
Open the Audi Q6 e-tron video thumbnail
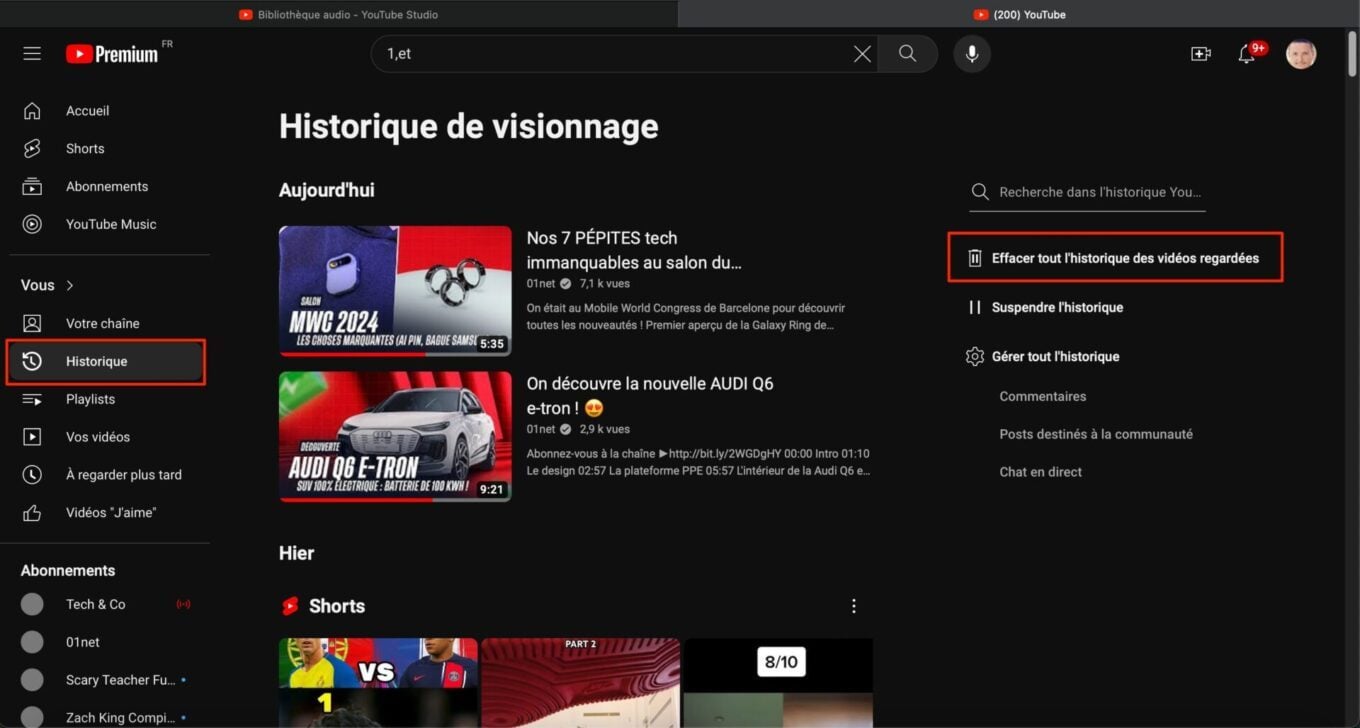[395, 437]
